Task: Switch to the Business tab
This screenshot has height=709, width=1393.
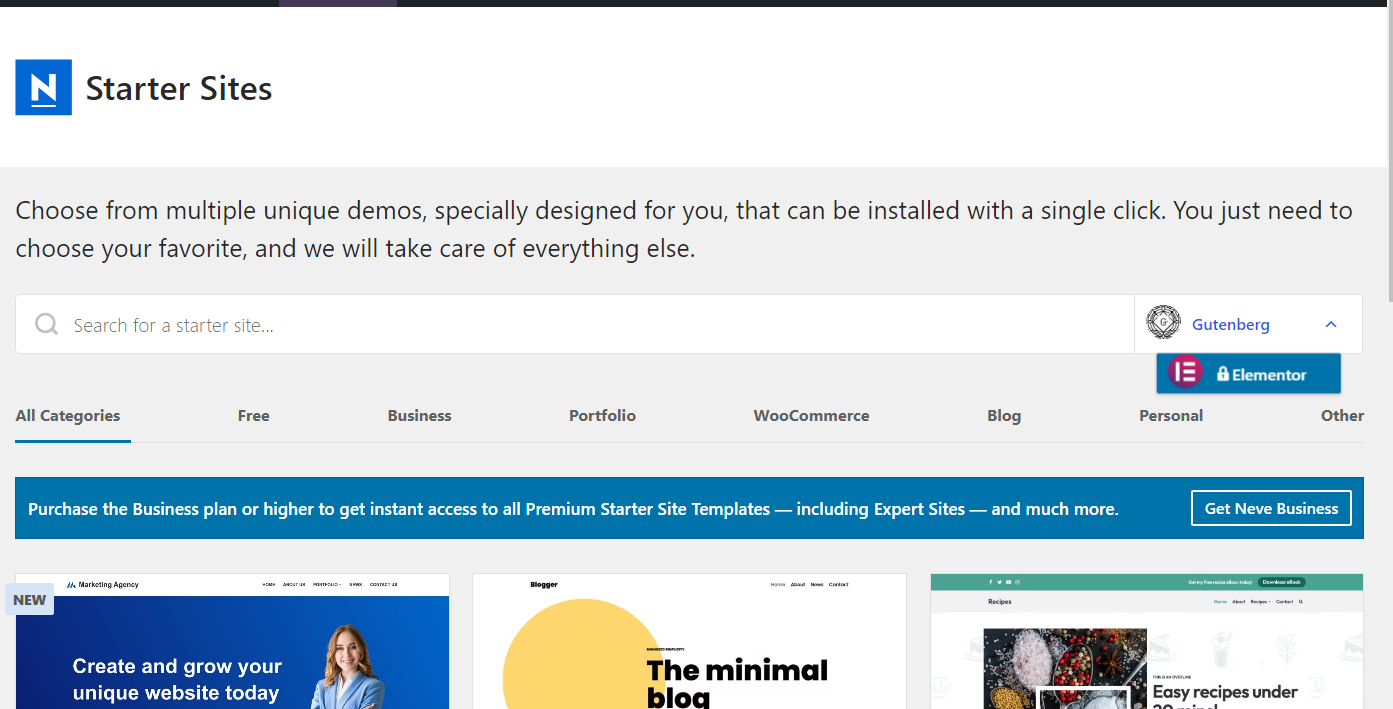Action: coord(420,416)
